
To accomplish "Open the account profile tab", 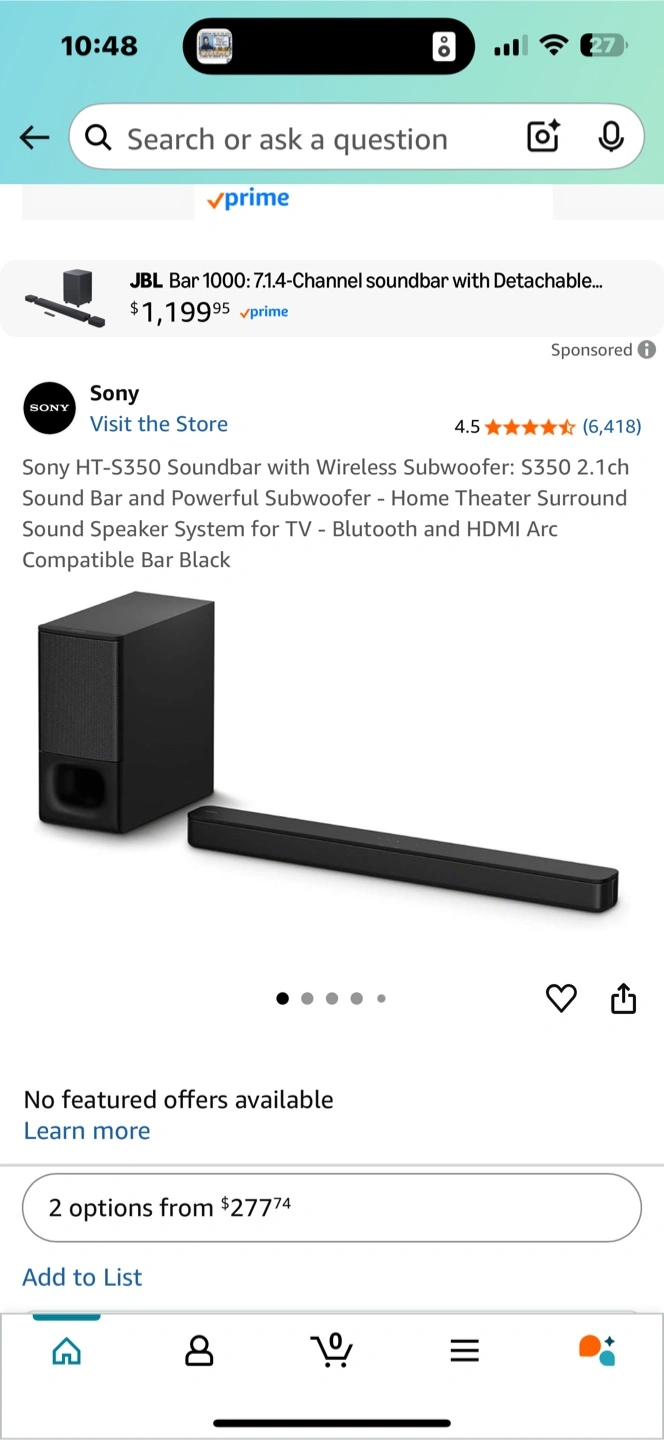I will [x=199, y=1351].
